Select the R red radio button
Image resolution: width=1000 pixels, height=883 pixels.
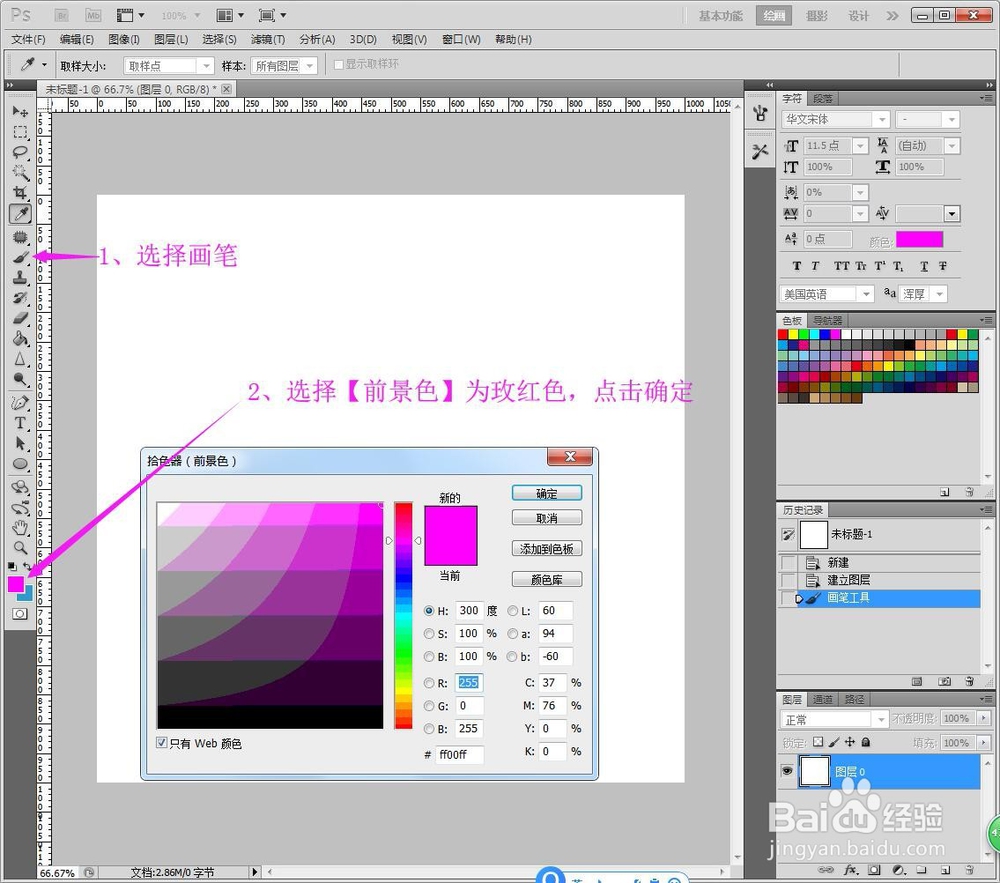(429, 683)
